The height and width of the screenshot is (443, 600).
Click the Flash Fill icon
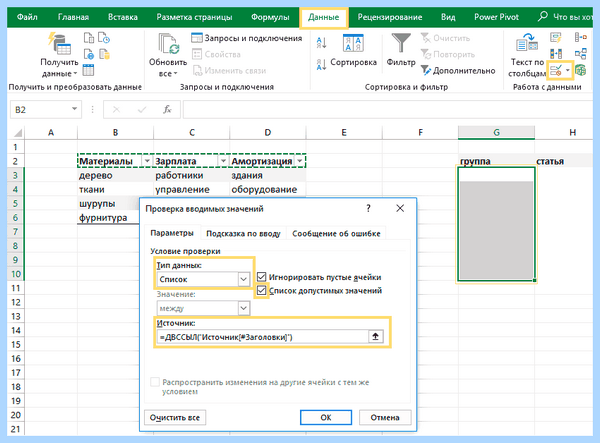556,37
